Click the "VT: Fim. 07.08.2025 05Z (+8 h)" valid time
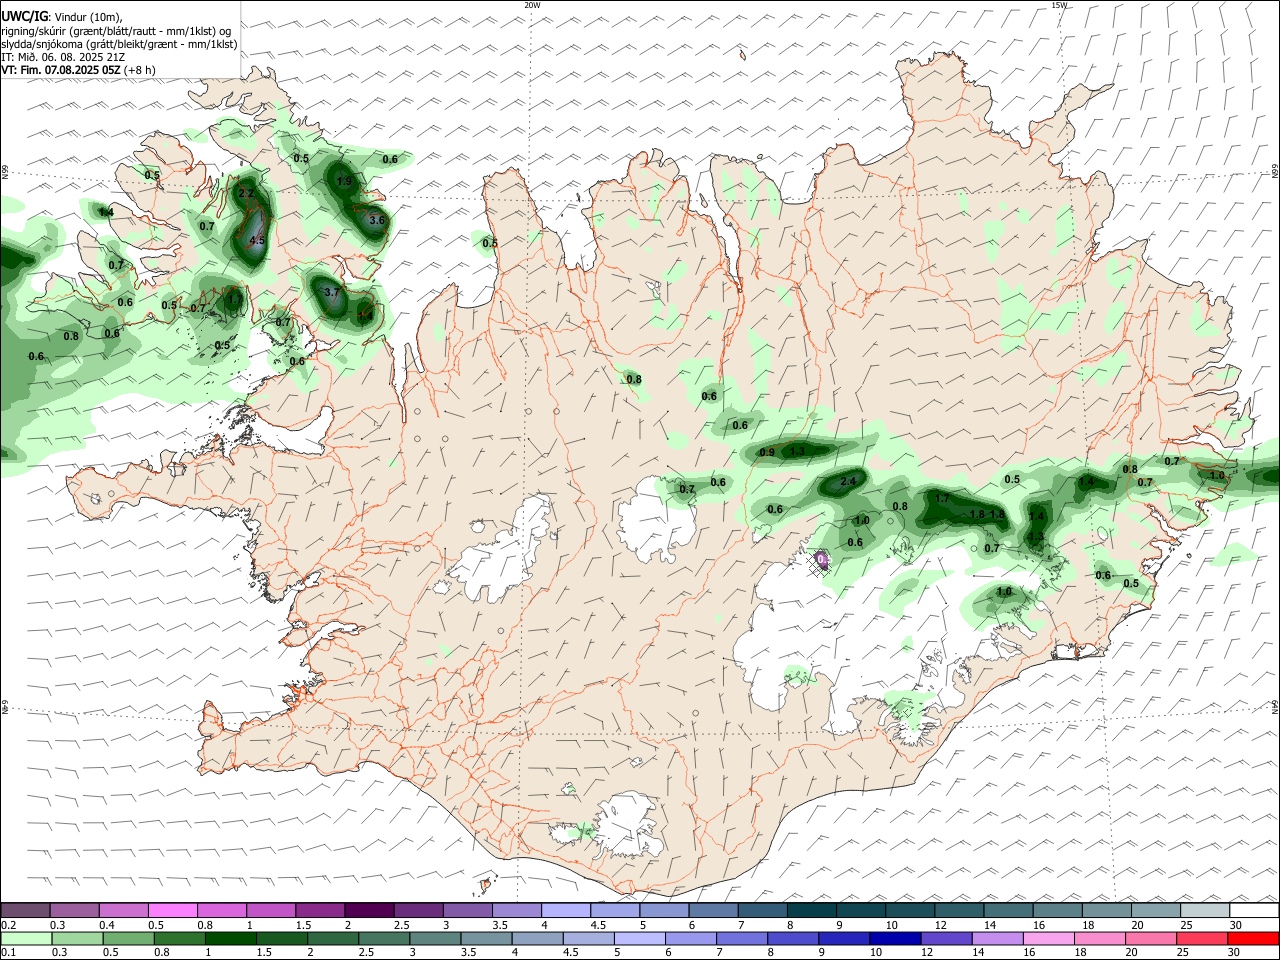 click(78, 70)
